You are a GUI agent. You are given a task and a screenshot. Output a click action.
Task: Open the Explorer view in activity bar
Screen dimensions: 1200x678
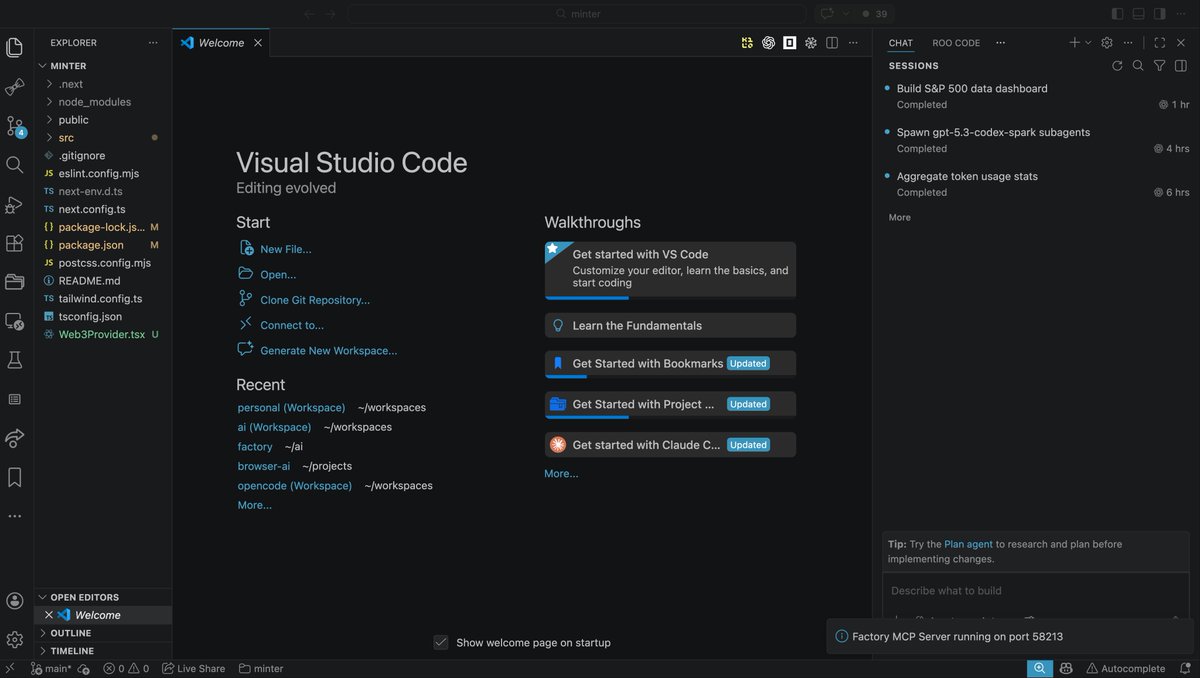click(15, 47)
